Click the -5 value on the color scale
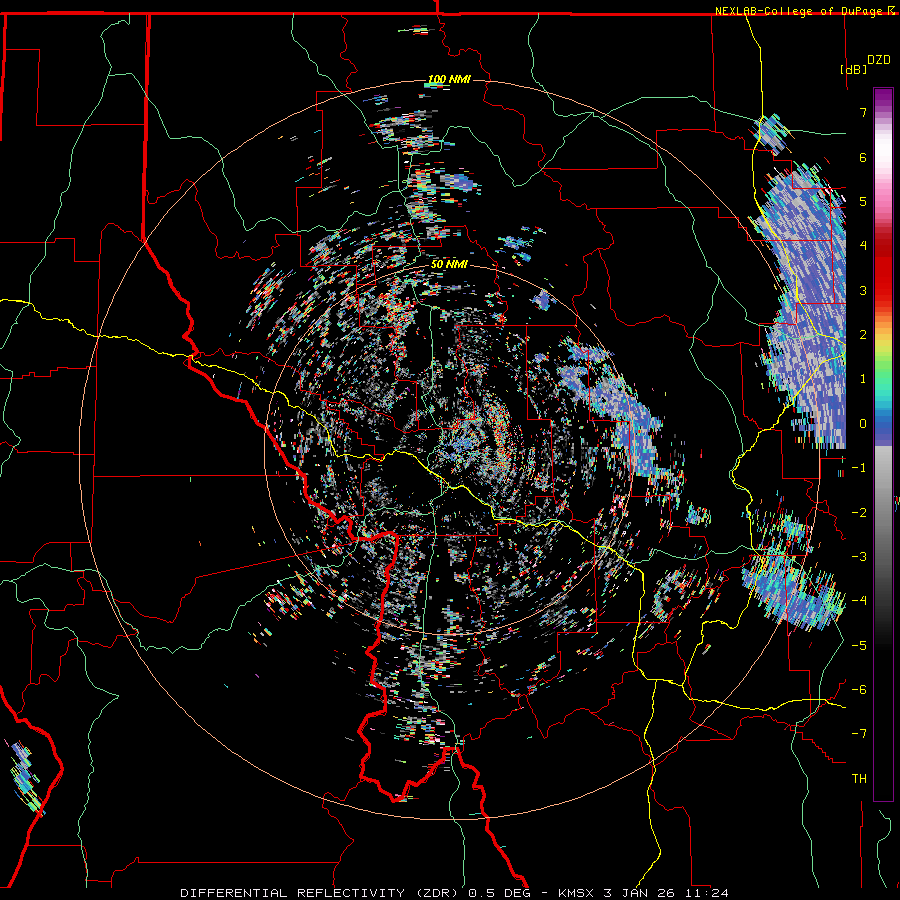The image size is (900, 900). [x=859, y=645]
